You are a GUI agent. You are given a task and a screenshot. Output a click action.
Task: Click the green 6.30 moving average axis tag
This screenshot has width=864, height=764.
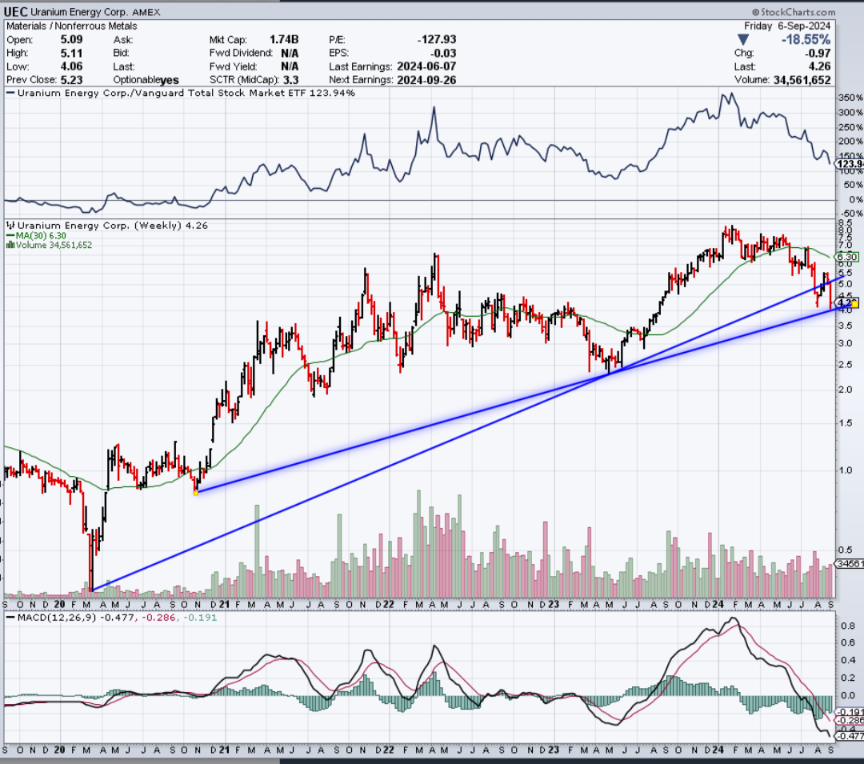[847, 257]
